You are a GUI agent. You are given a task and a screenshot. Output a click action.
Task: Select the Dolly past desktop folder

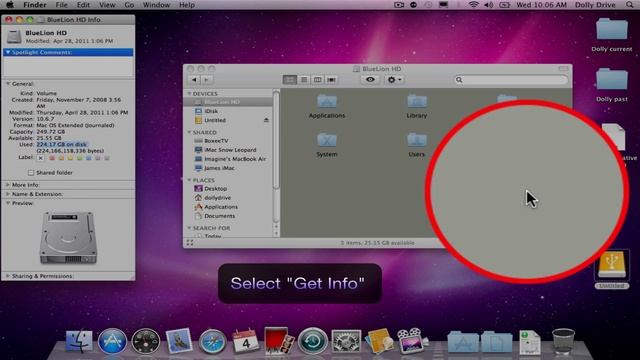click(612, 84)
